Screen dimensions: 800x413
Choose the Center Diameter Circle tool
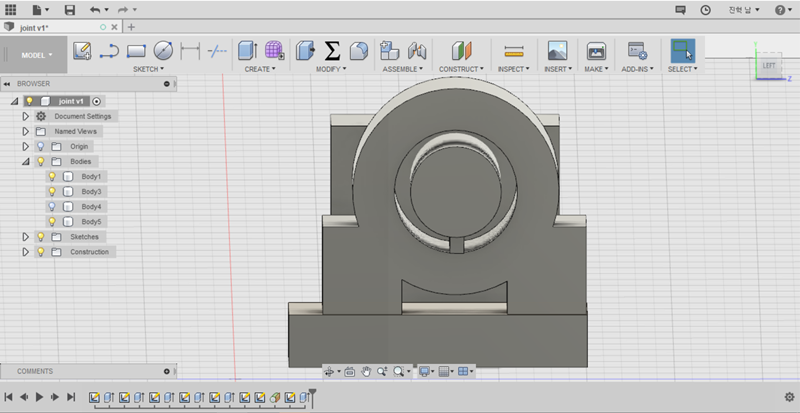click(163, 50)
